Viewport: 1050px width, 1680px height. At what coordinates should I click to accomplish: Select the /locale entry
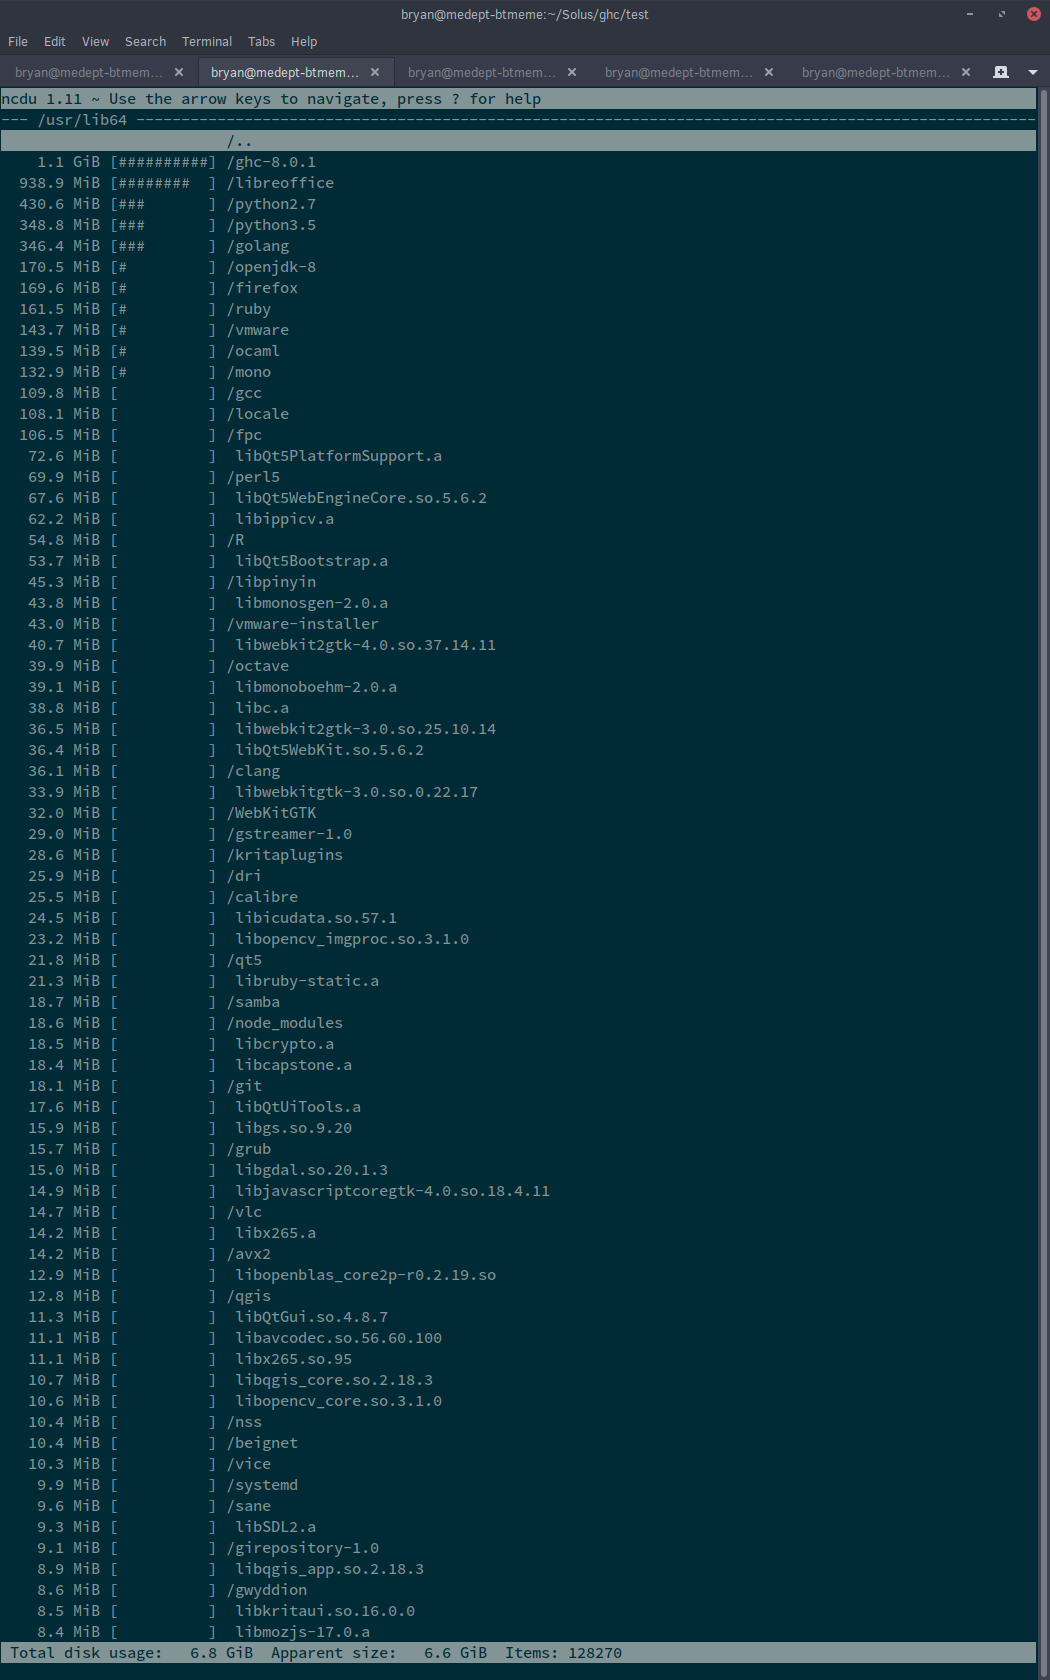coord(518,414)
